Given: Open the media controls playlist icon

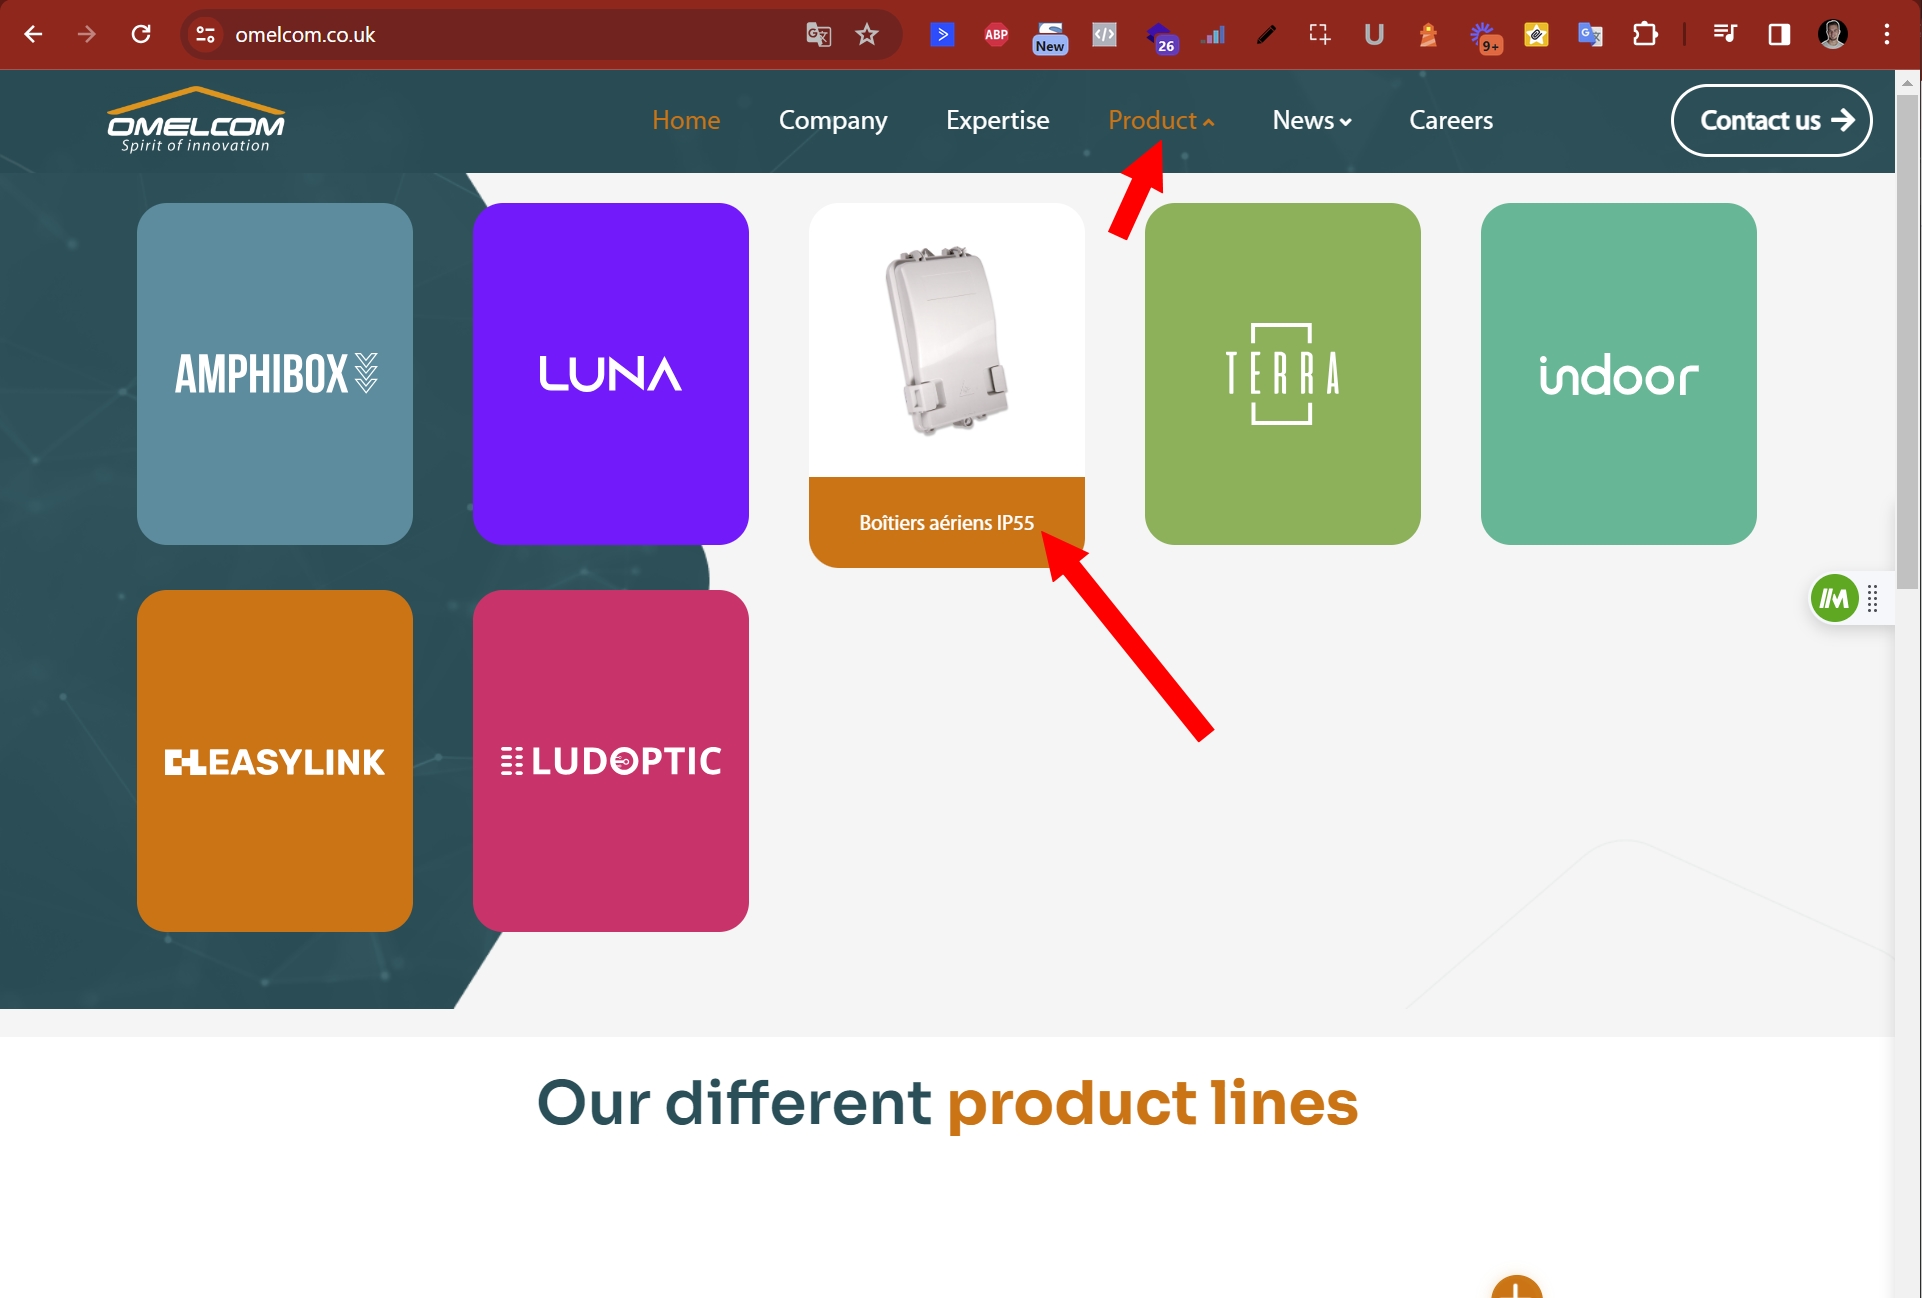Looking at the screenshot, I should (1724, 35).
